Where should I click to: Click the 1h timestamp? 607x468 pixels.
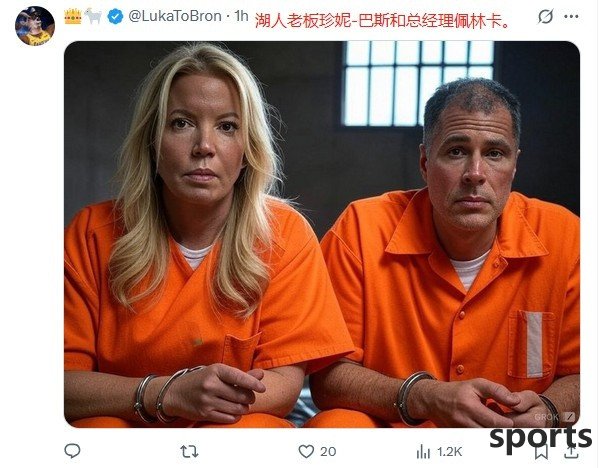point(241,16)
